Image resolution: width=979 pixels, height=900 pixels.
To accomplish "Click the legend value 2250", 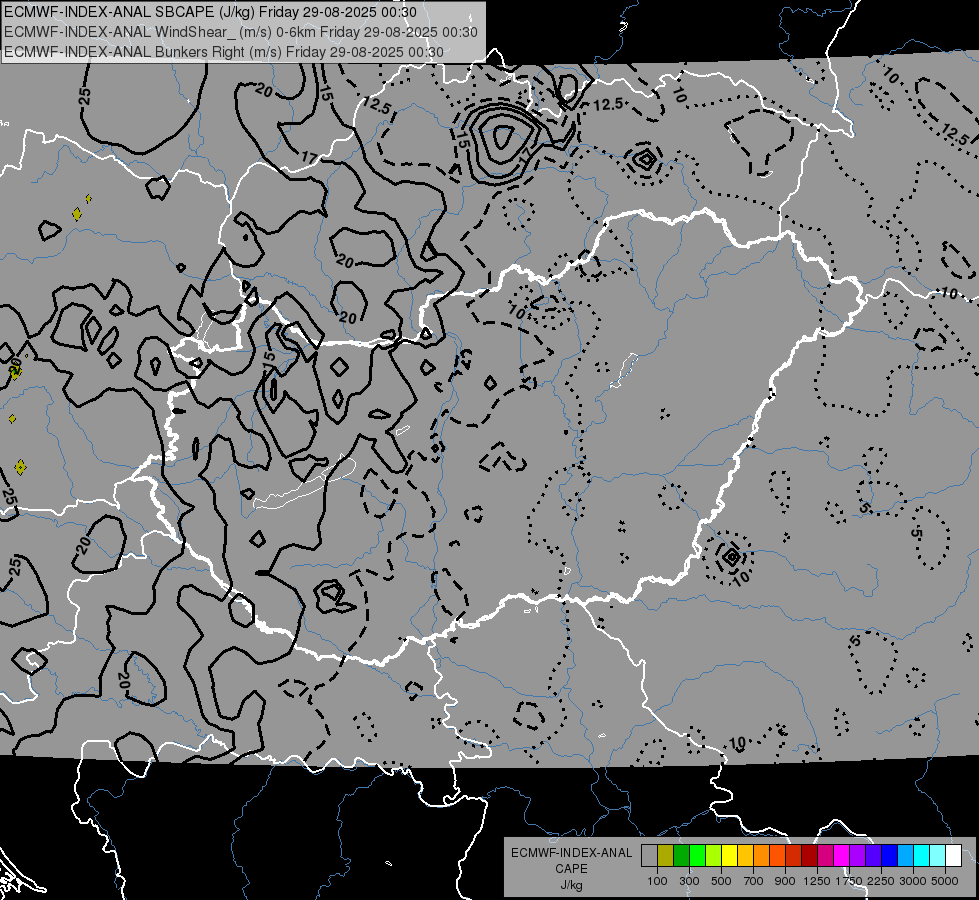I will (881, 881).
